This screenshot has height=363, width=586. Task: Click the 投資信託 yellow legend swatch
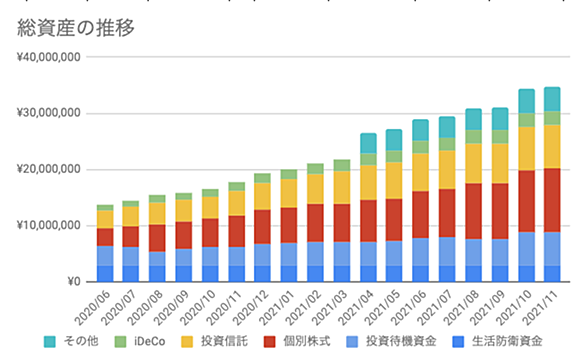tap(187, 342)
